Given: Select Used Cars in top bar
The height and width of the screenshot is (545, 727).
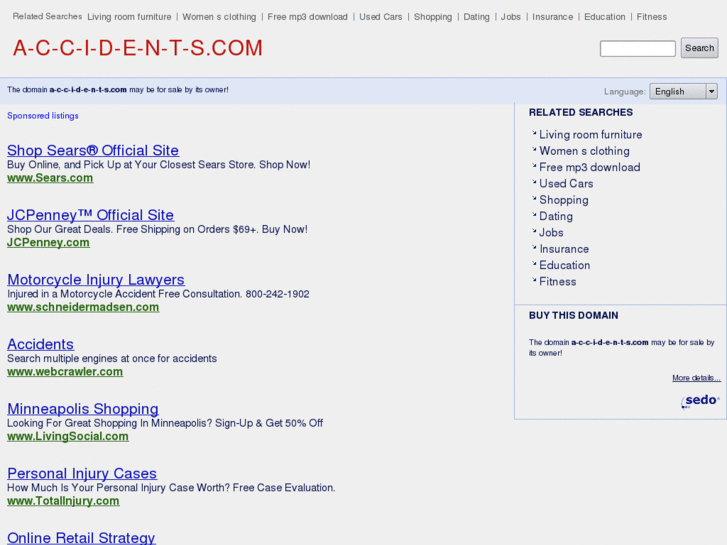Looking at the screenshot, I should coord(381,17).
